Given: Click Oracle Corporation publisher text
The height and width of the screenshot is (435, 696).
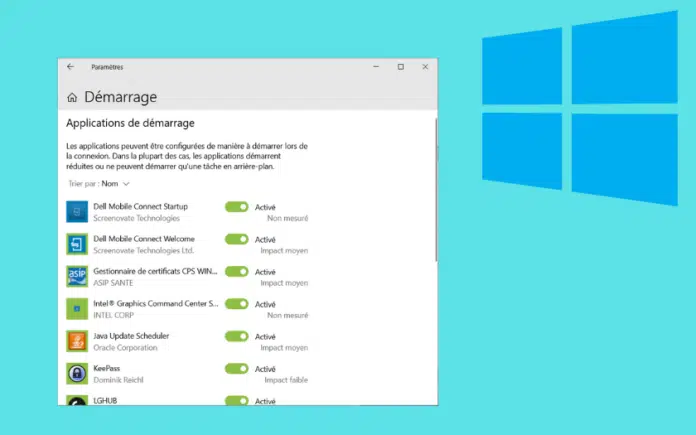Looking at the screenshot, I should [125, 348].
